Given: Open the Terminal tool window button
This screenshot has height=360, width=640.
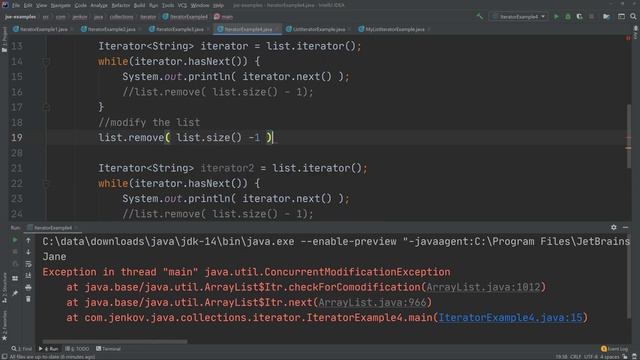Looking at the screenshot, I should [x=108, y=349].
